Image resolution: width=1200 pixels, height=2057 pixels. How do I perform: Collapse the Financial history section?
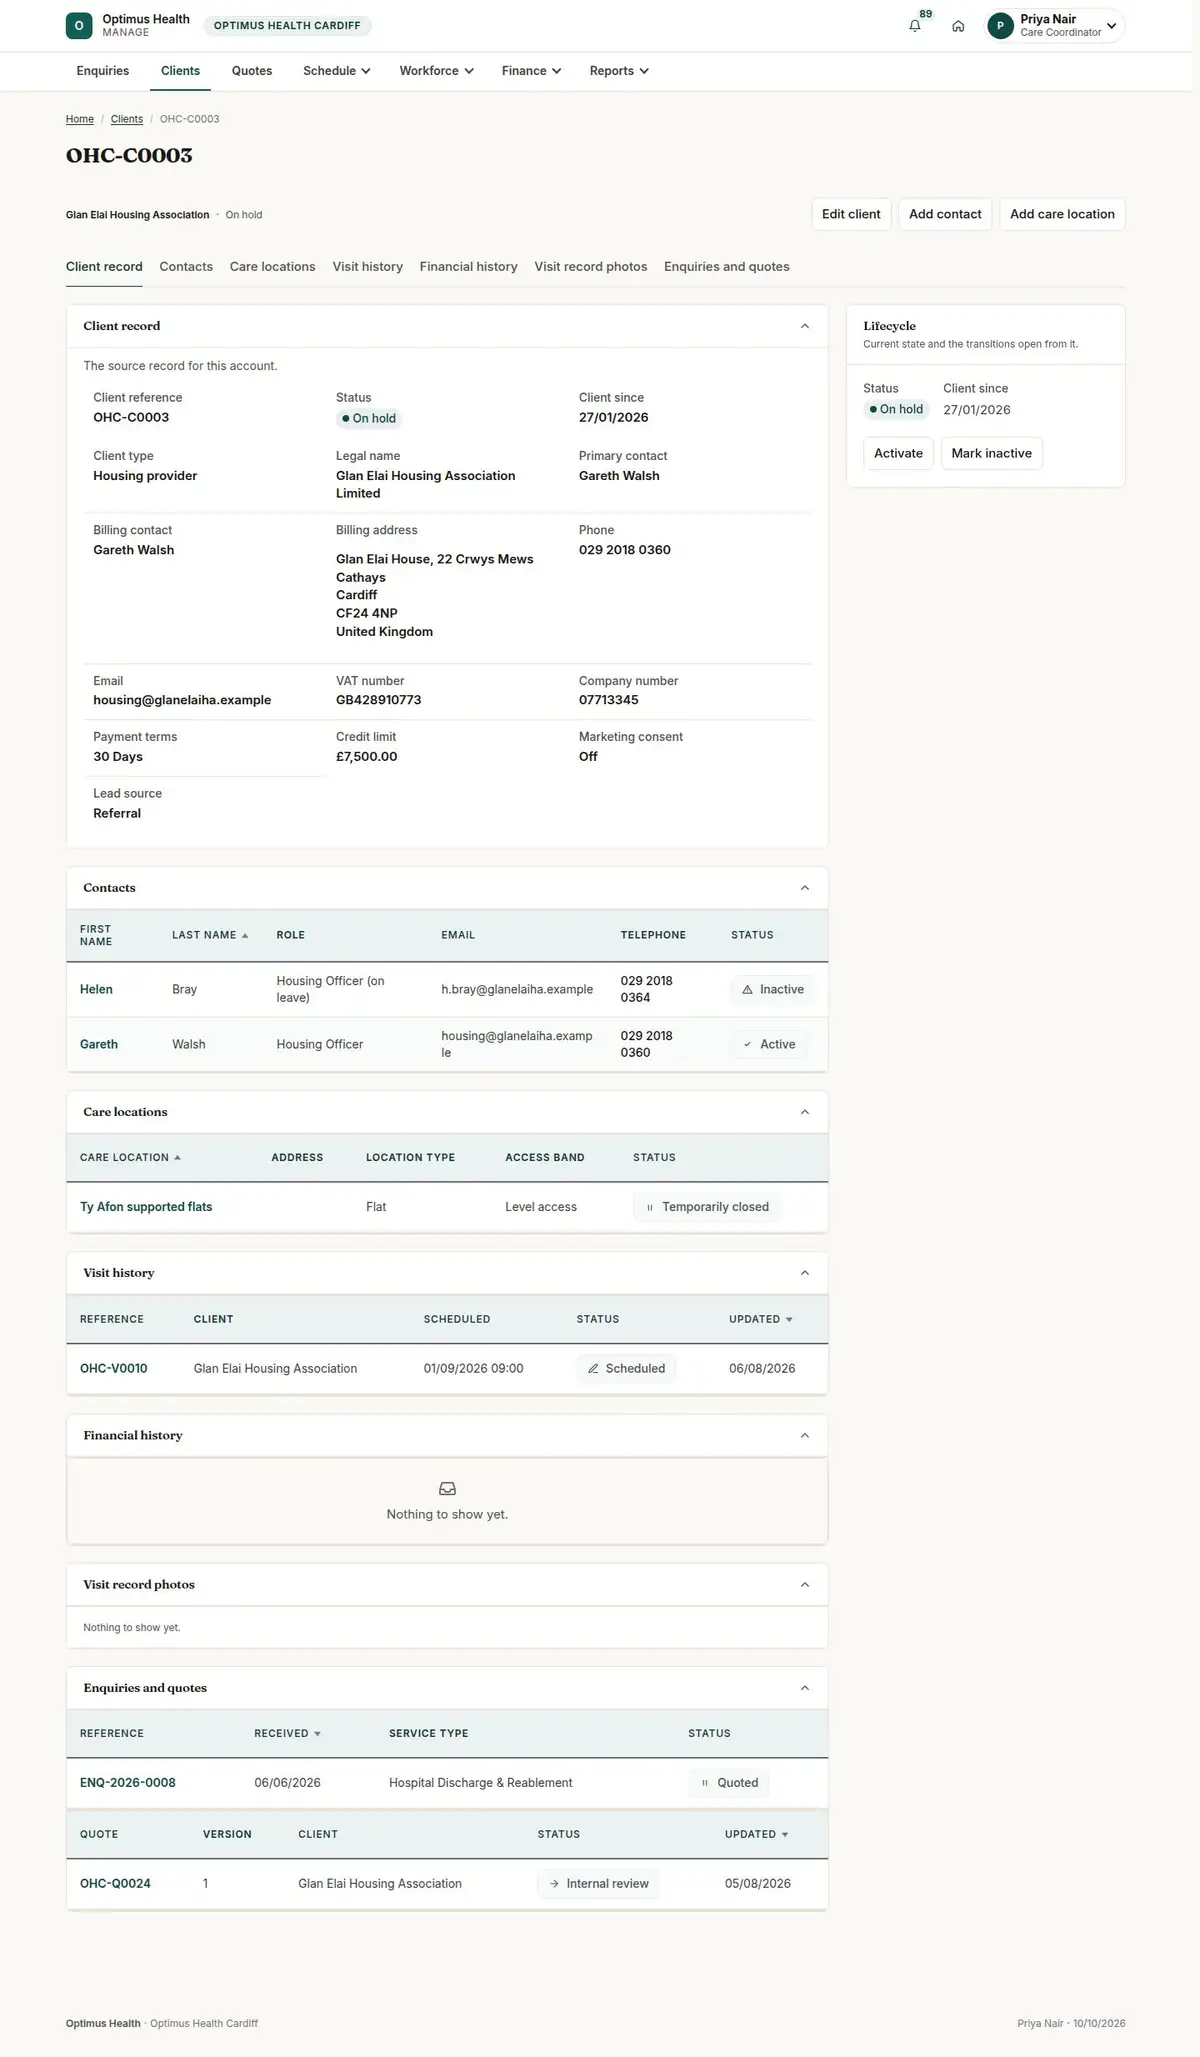pyautogui.click(x=805, y=1436)
